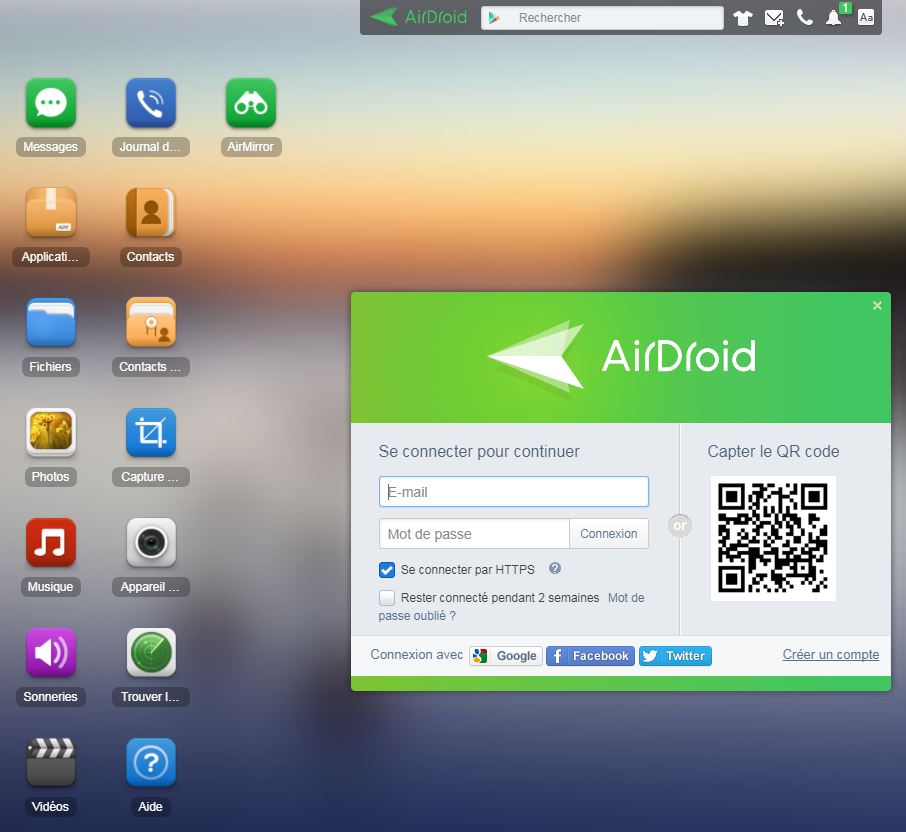This screenshot has width=906, height=832.
Task: Open the Aide question mark icon
Action: [151, 763]
